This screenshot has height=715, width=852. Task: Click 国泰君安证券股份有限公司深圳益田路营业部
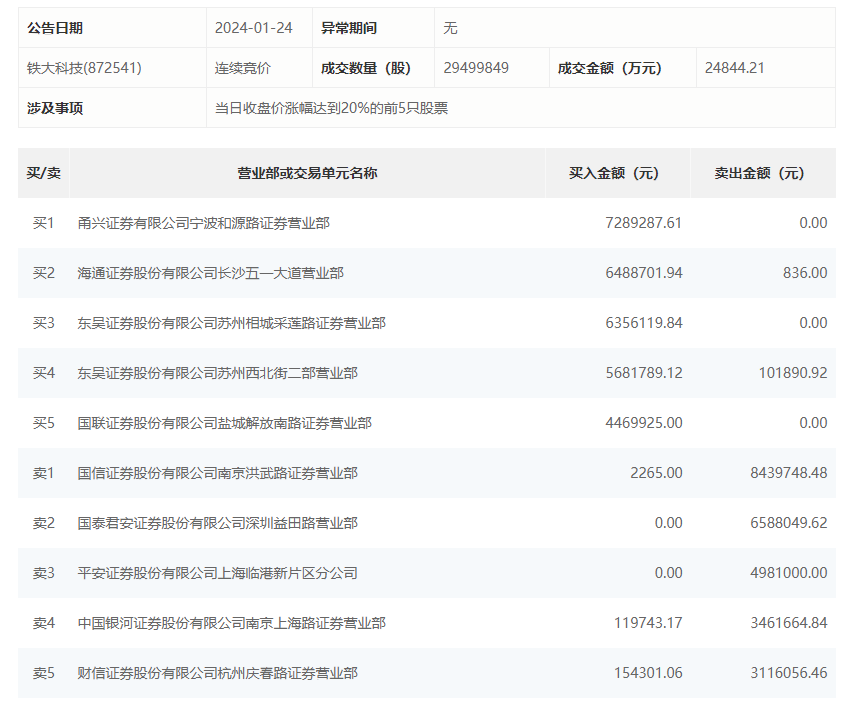tap(217, 523)
